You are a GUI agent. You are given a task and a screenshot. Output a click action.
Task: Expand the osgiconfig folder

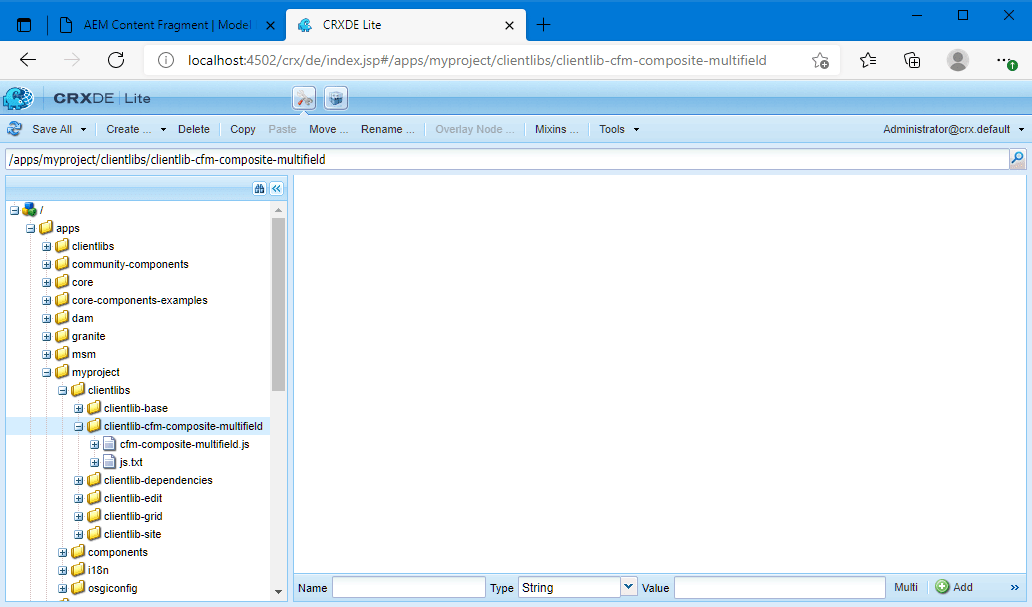pyautogui.click(x=63, y=589)
